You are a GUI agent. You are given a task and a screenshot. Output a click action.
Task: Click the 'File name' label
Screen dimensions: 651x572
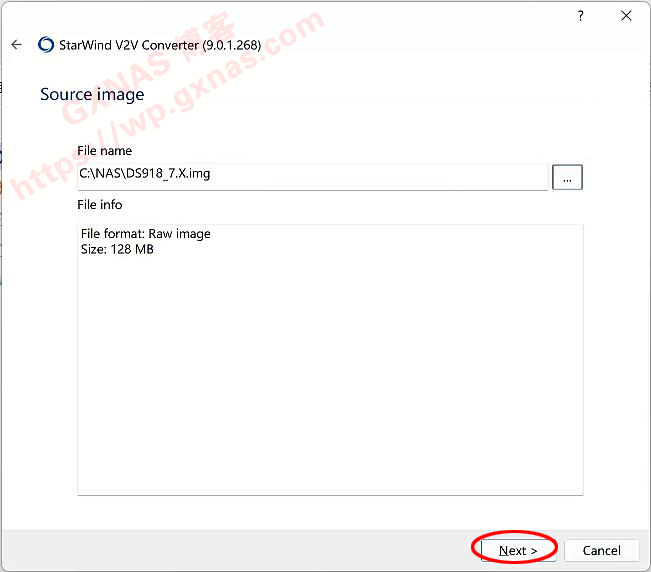[x=105, y=151]
